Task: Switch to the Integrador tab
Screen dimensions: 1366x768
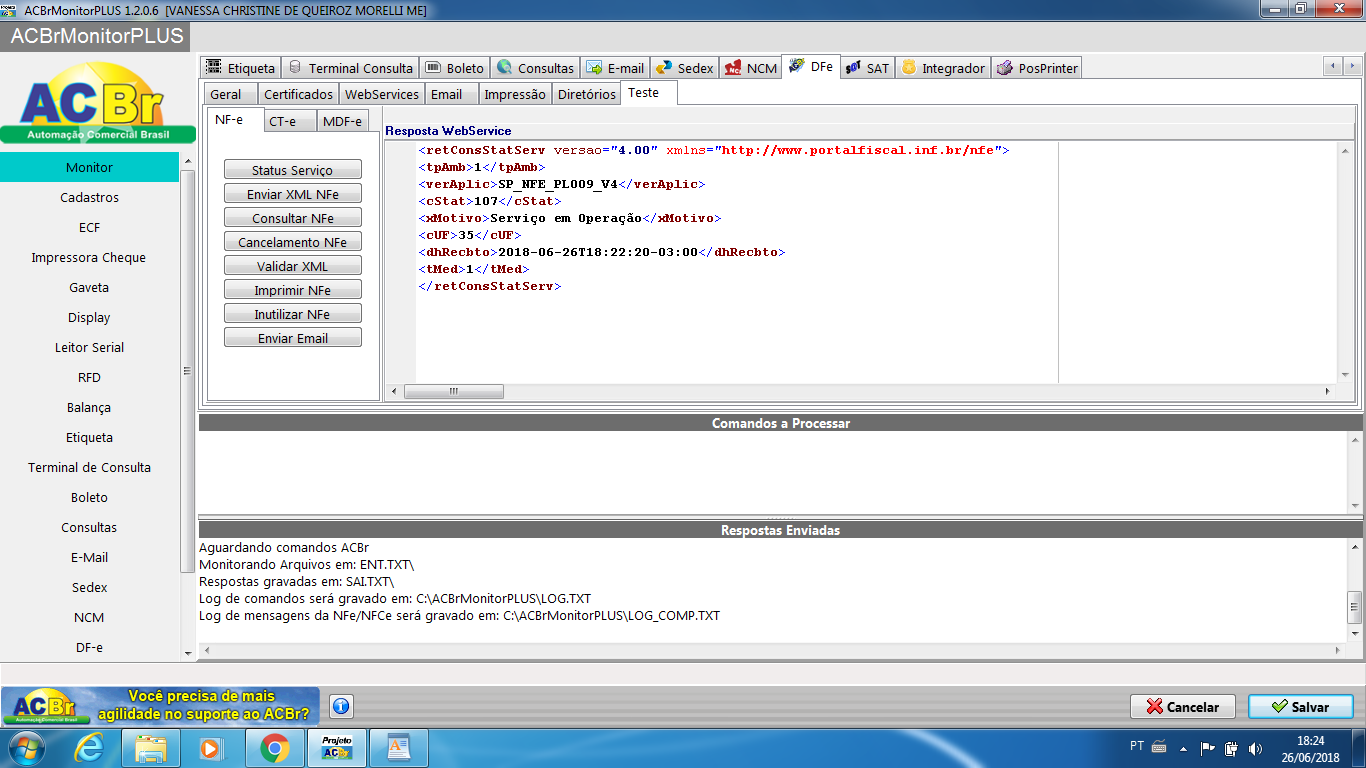Action: (943, 68)
